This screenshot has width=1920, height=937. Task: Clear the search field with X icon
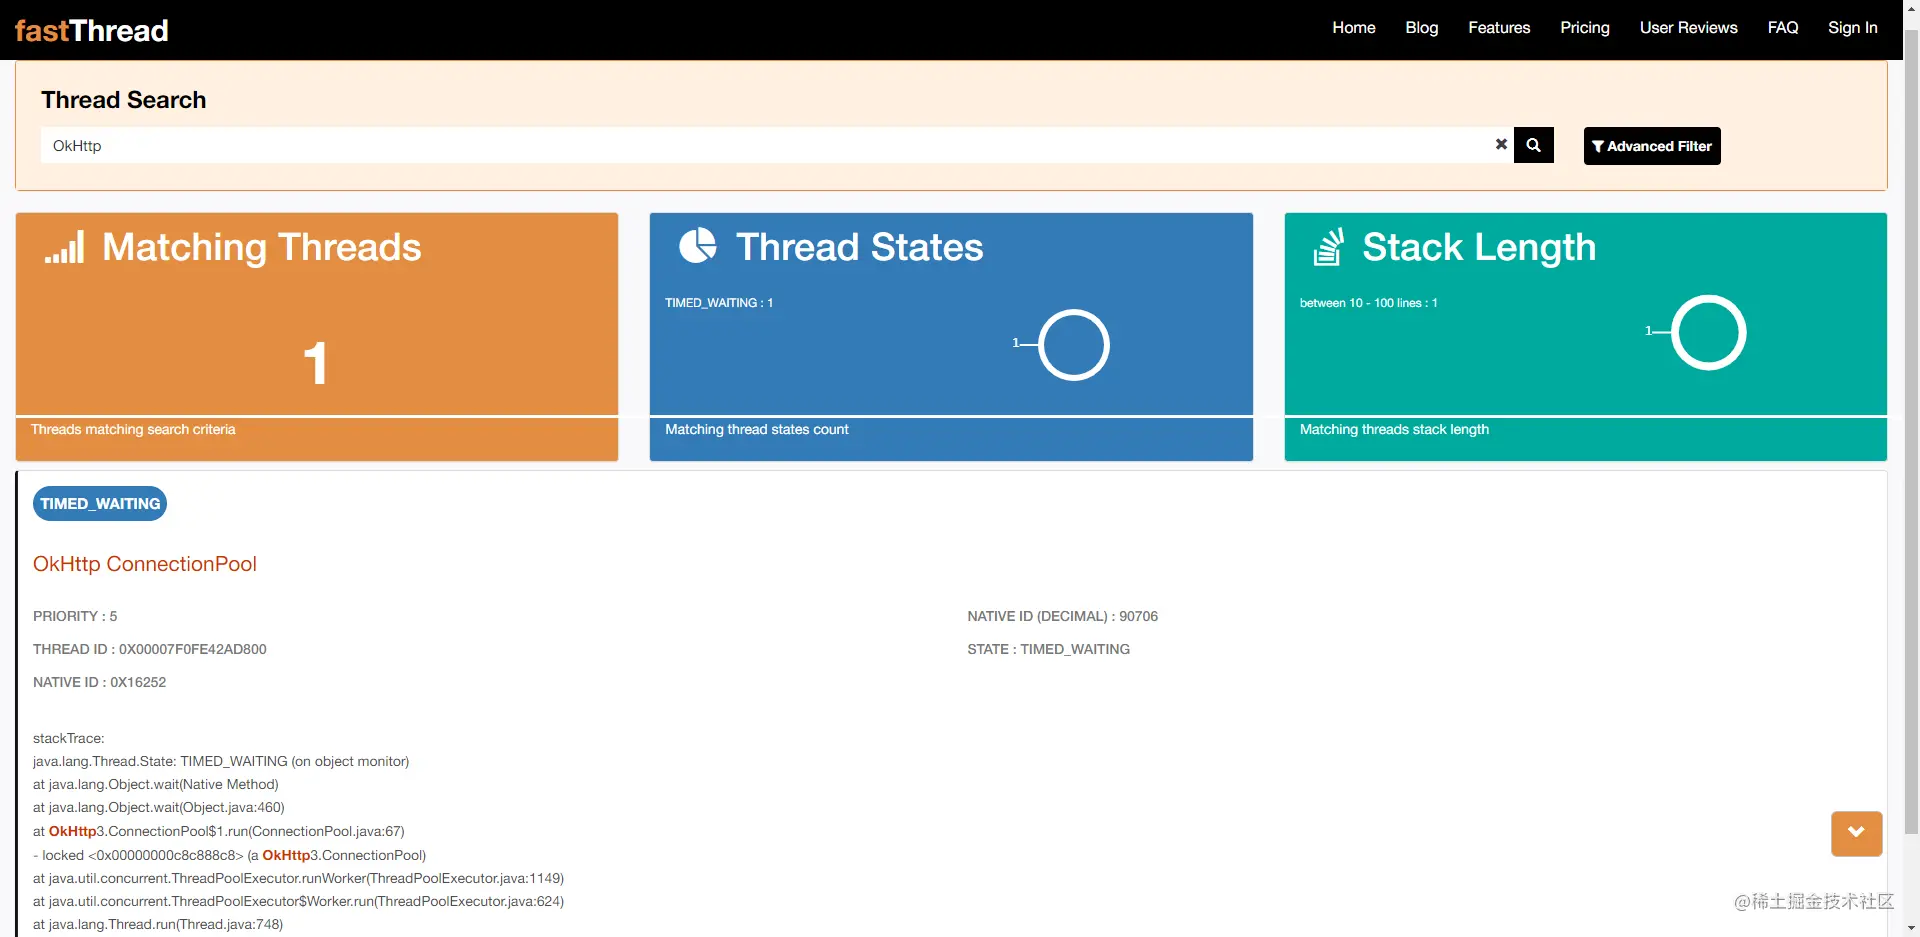[x=1501, y=144]
